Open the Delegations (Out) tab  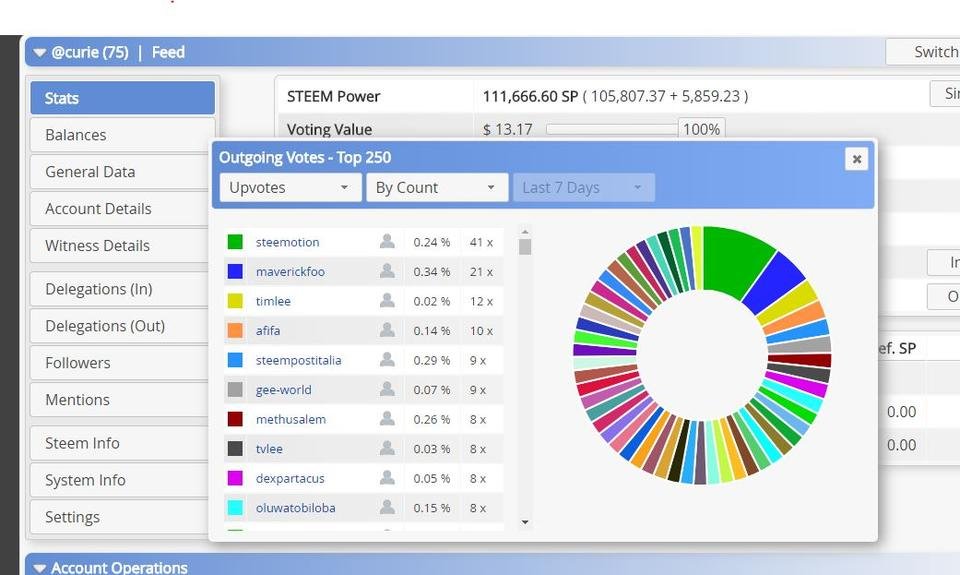click(122, 326)
